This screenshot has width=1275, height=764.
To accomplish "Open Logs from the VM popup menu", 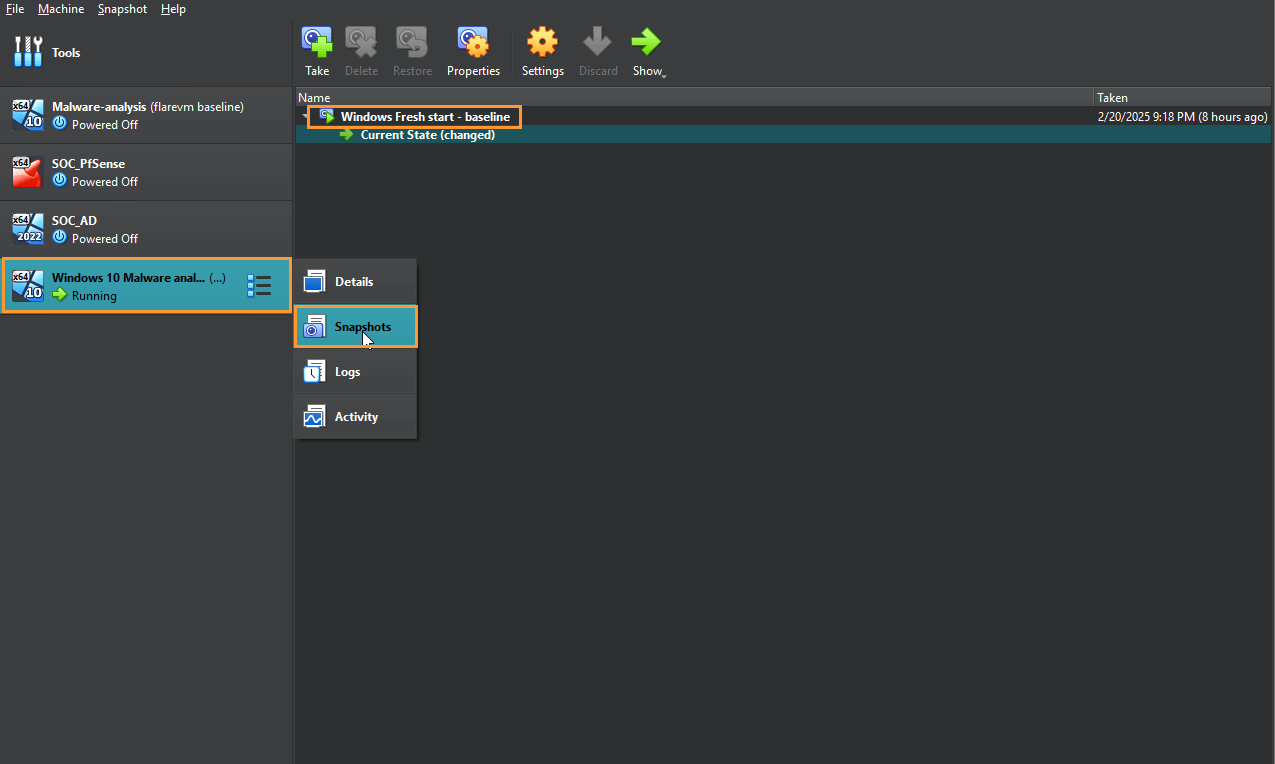I will (355, 372).
